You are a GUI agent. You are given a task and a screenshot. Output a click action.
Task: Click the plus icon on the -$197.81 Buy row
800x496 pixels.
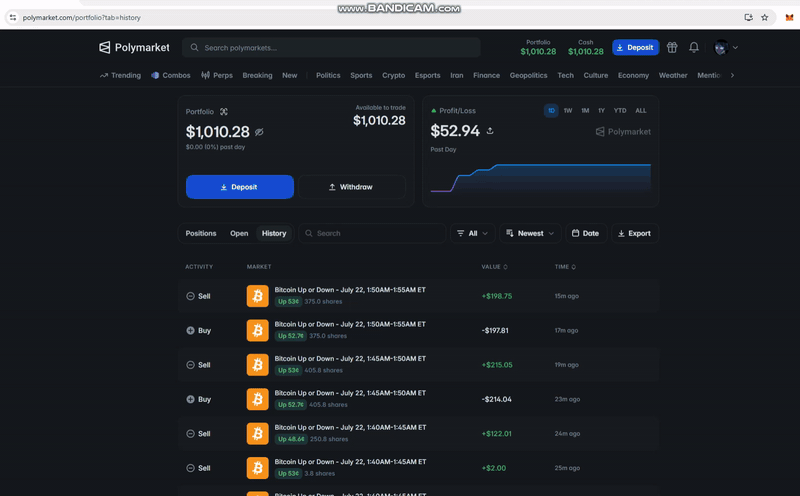pyautogui.click(x=190, y=330)
